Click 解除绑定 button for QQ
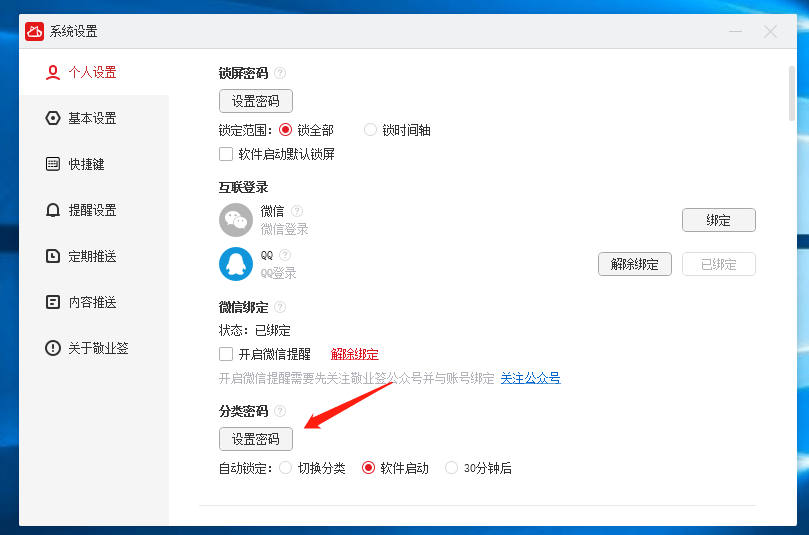809x535 pixels. click(x=634, y=264)
